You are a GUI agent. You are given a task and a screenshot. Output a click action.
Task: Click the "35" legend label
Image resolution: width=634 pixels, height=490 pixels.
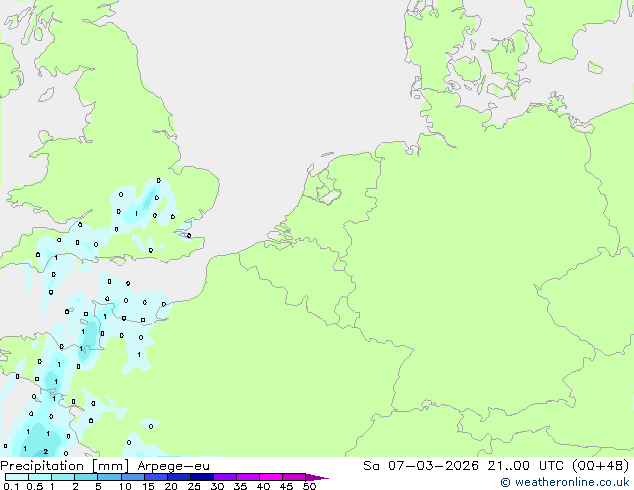[240, 486]
